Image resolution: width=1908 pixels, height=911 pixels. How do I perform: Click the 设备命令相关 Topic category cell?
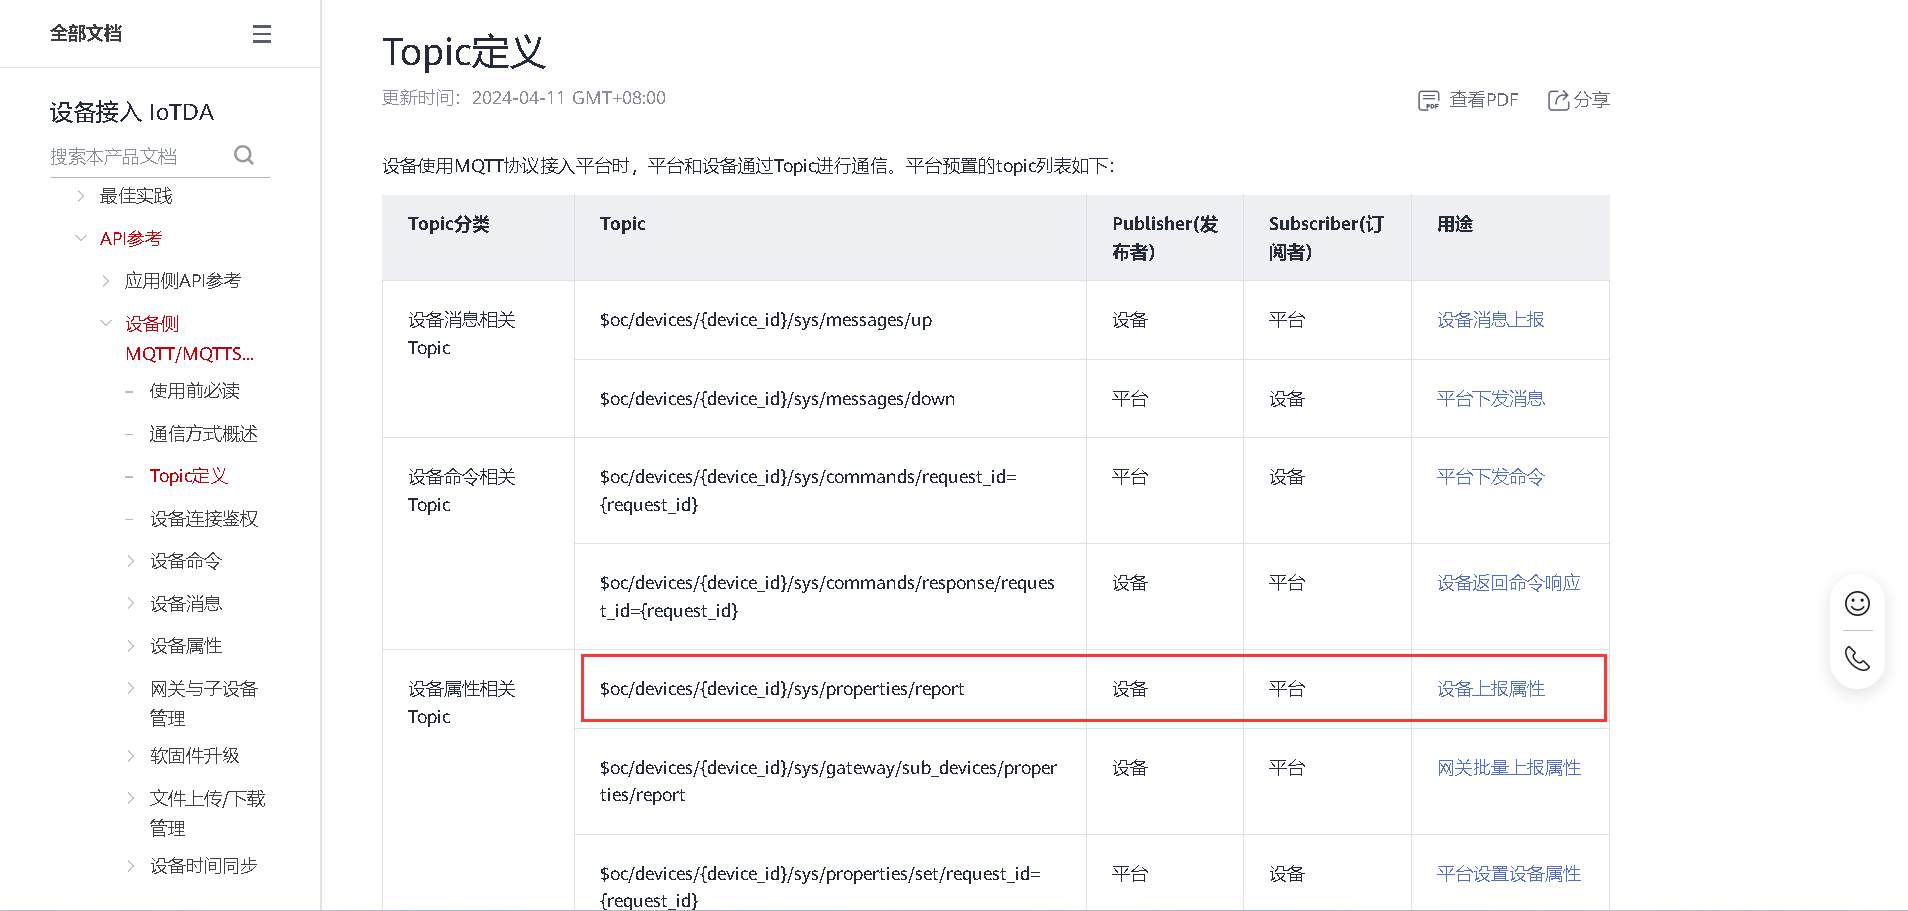coord(478,544)
